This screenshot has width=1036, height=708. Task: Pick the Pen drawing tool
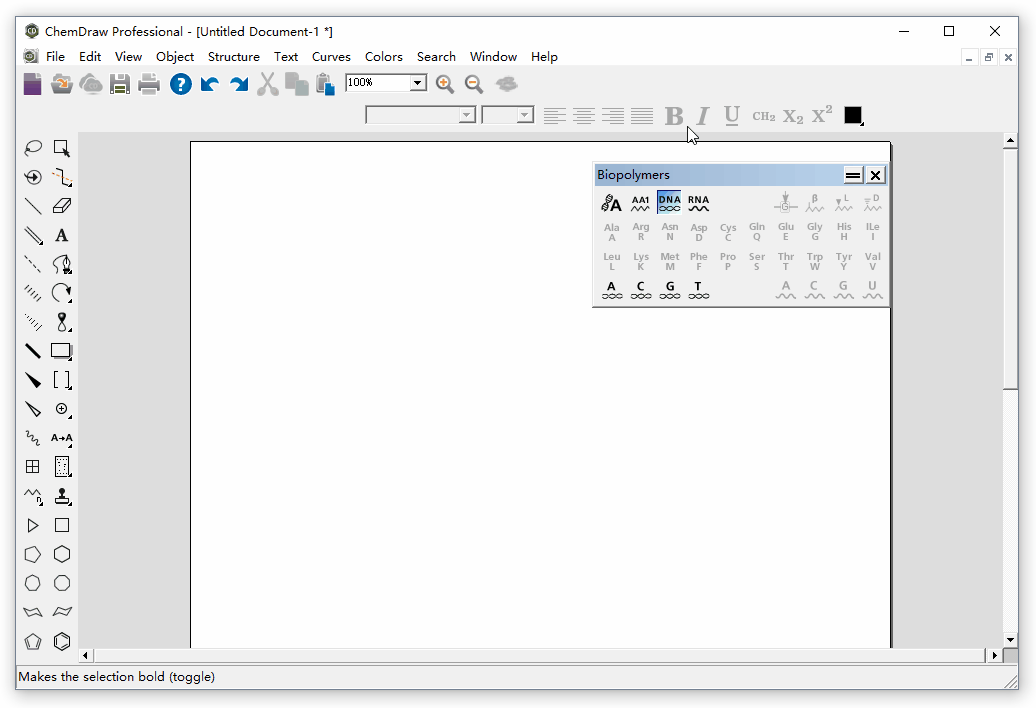tap(61, 264)
